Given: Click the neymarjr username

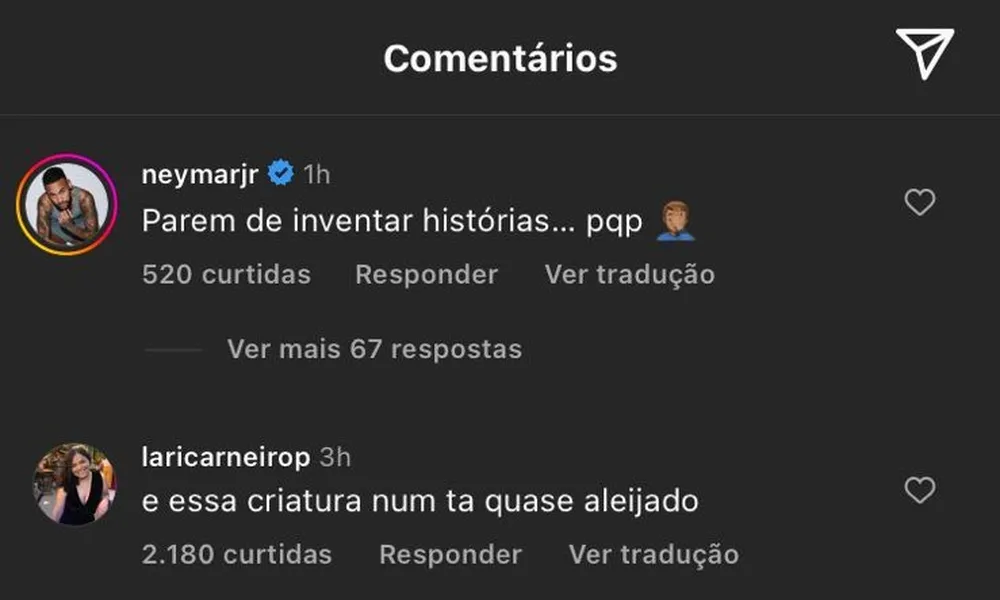Looking at the screenshot, I should click(201, 174).
